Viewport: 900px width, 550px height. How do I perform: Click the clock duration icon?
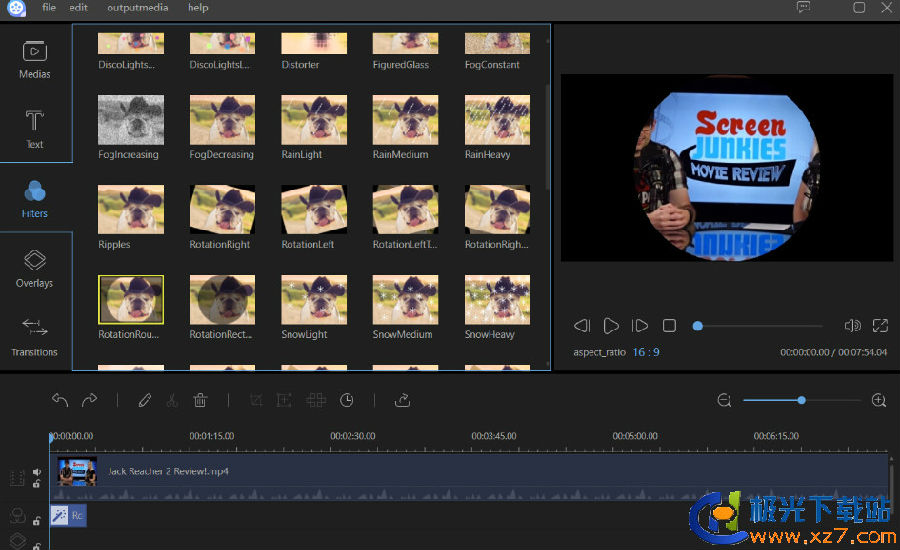346,400
